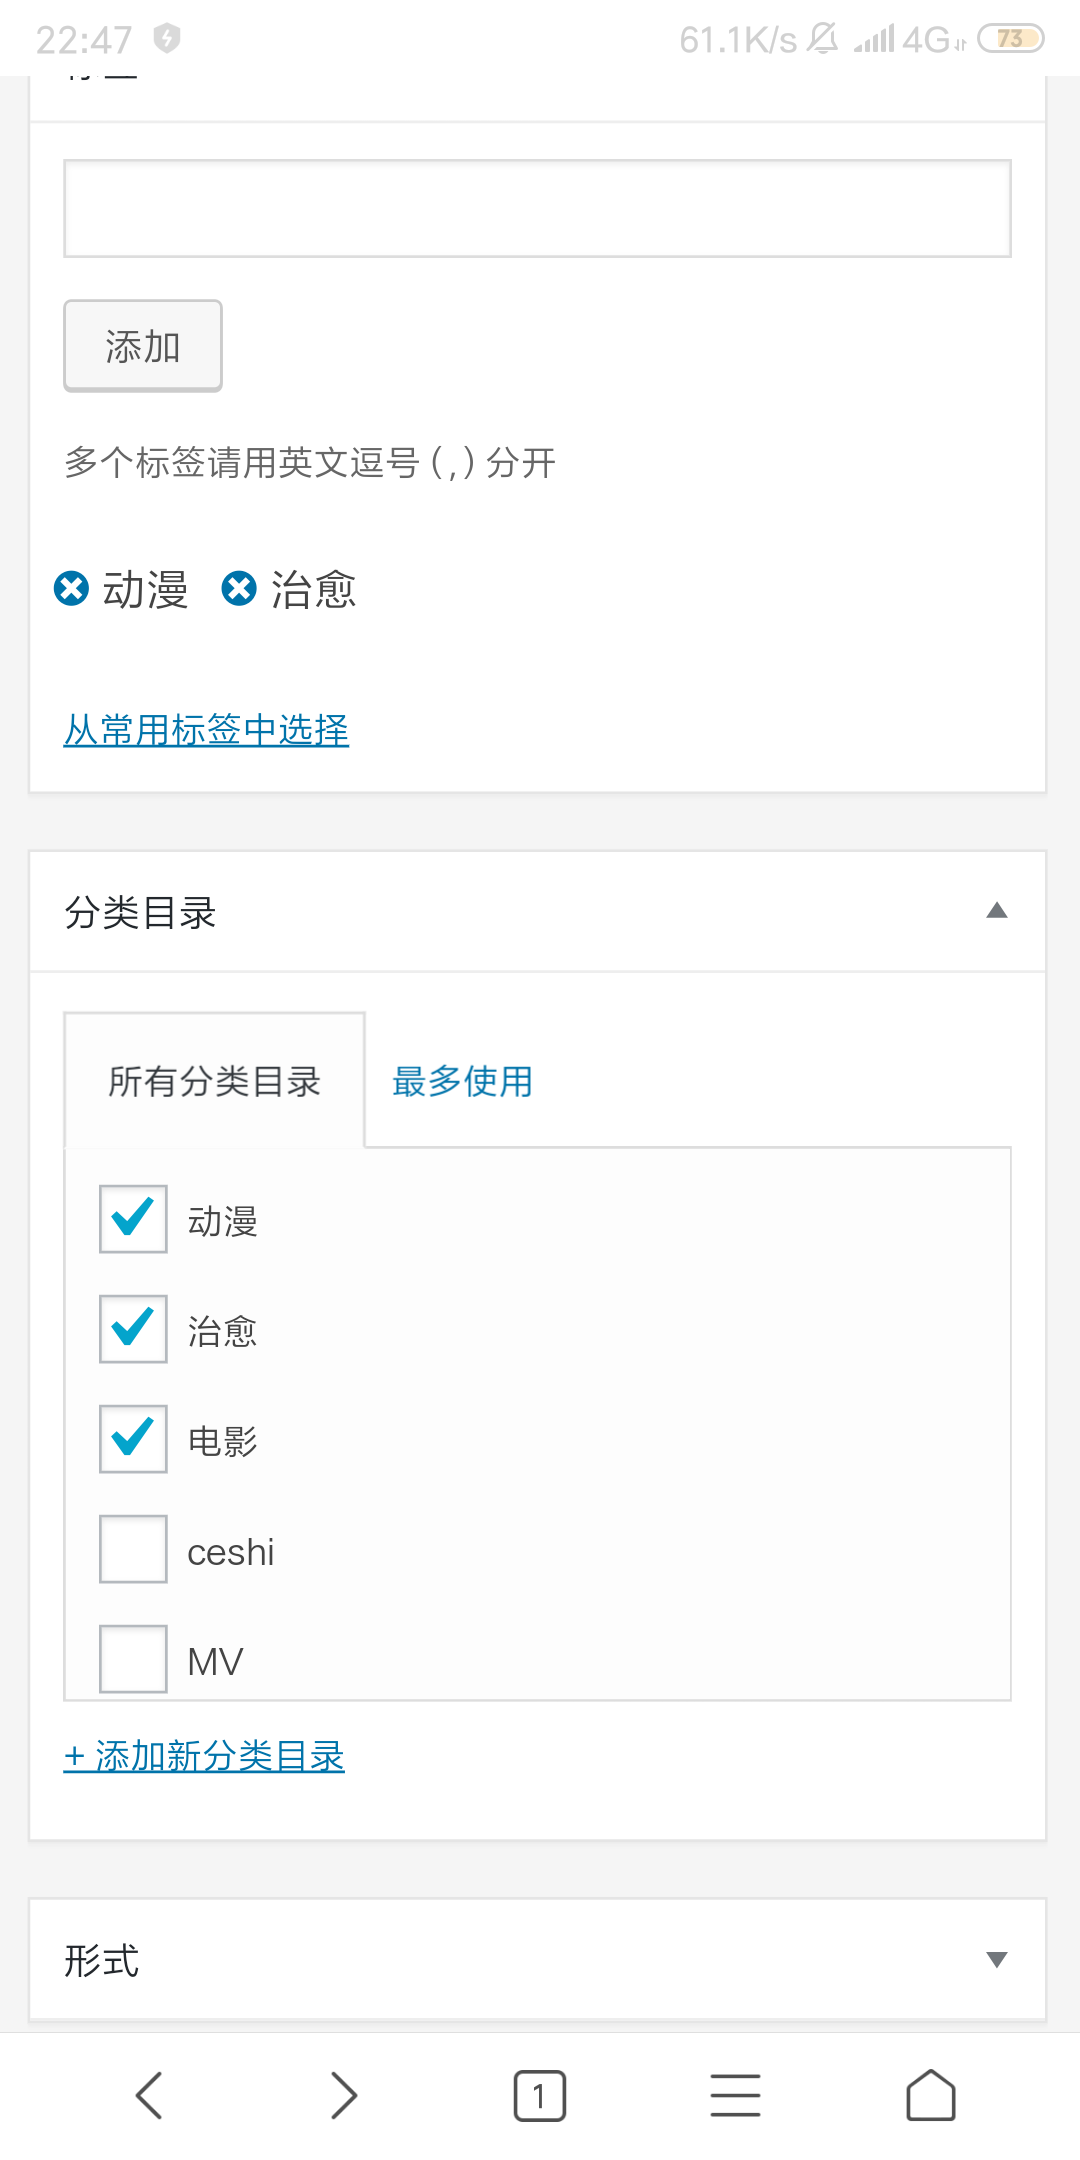
Task: Remove the 治愈 tag
Action: 239,589
